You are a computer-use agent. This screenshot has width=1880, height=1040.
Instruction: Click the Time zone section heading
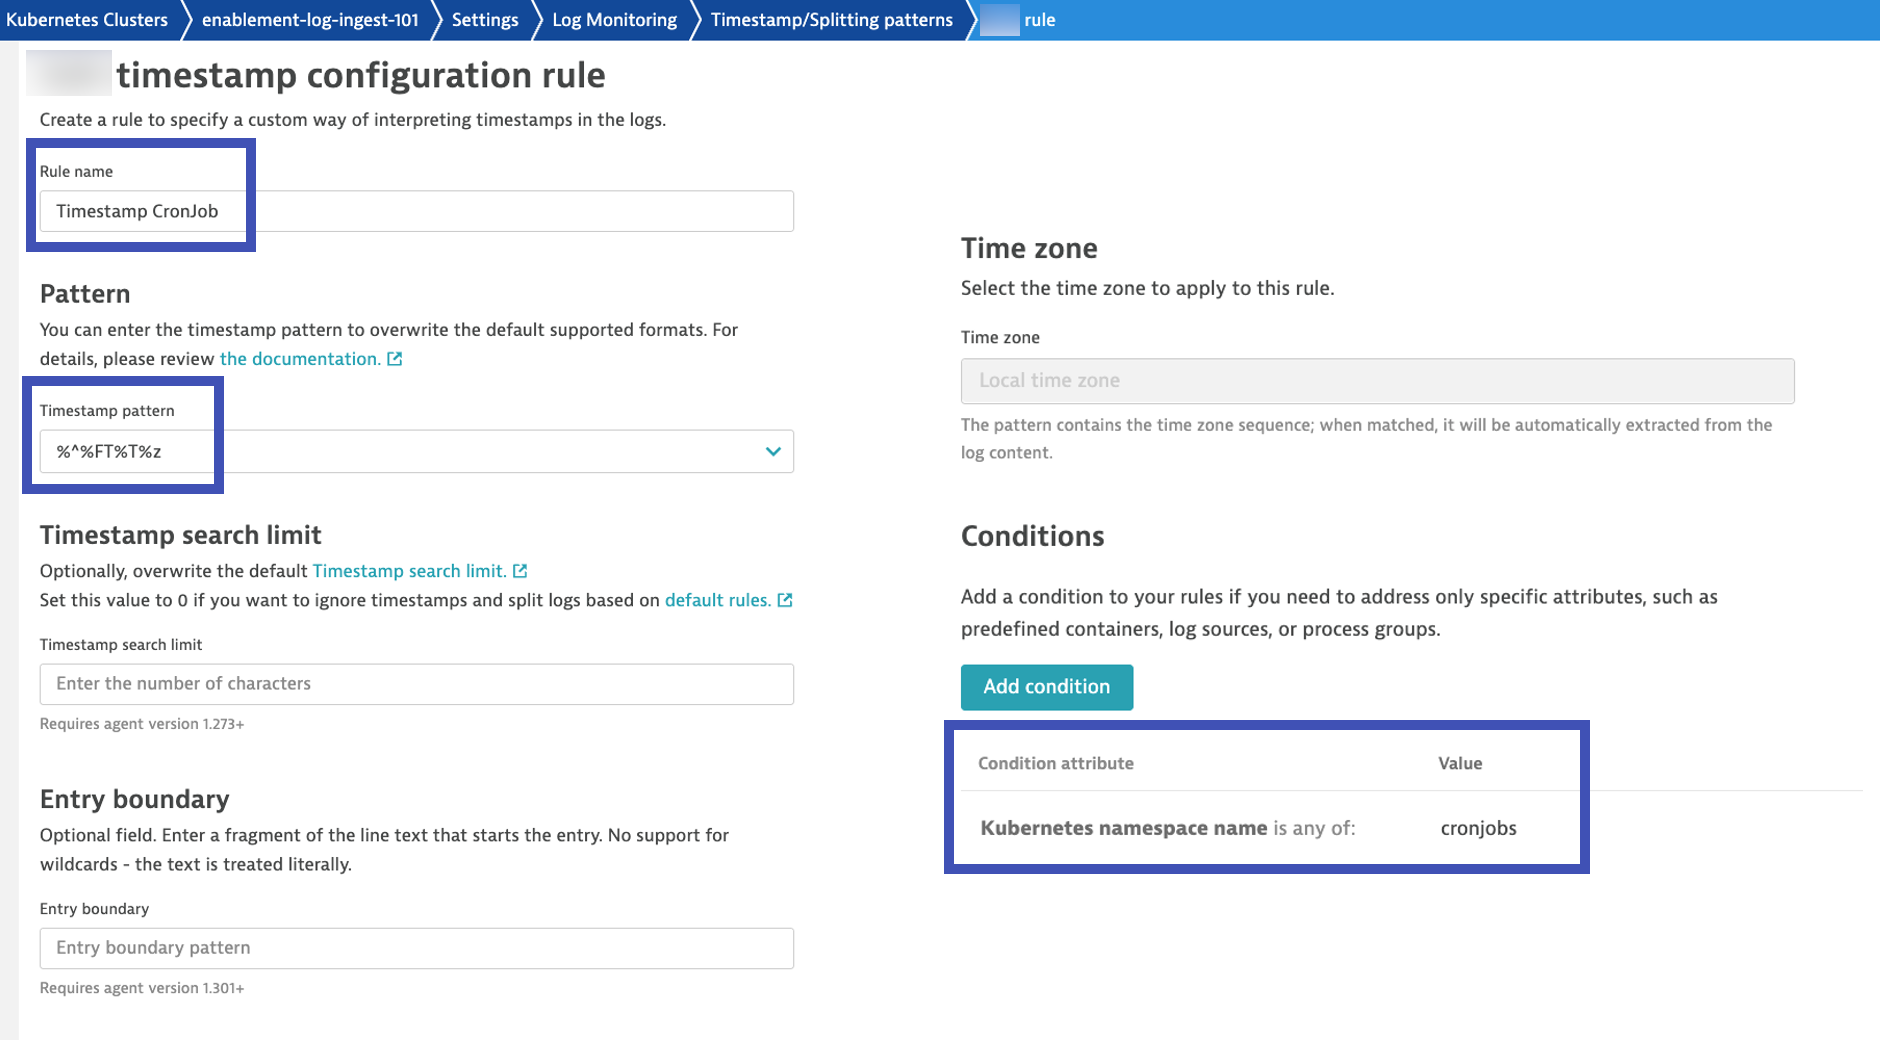pos(1029,248)
